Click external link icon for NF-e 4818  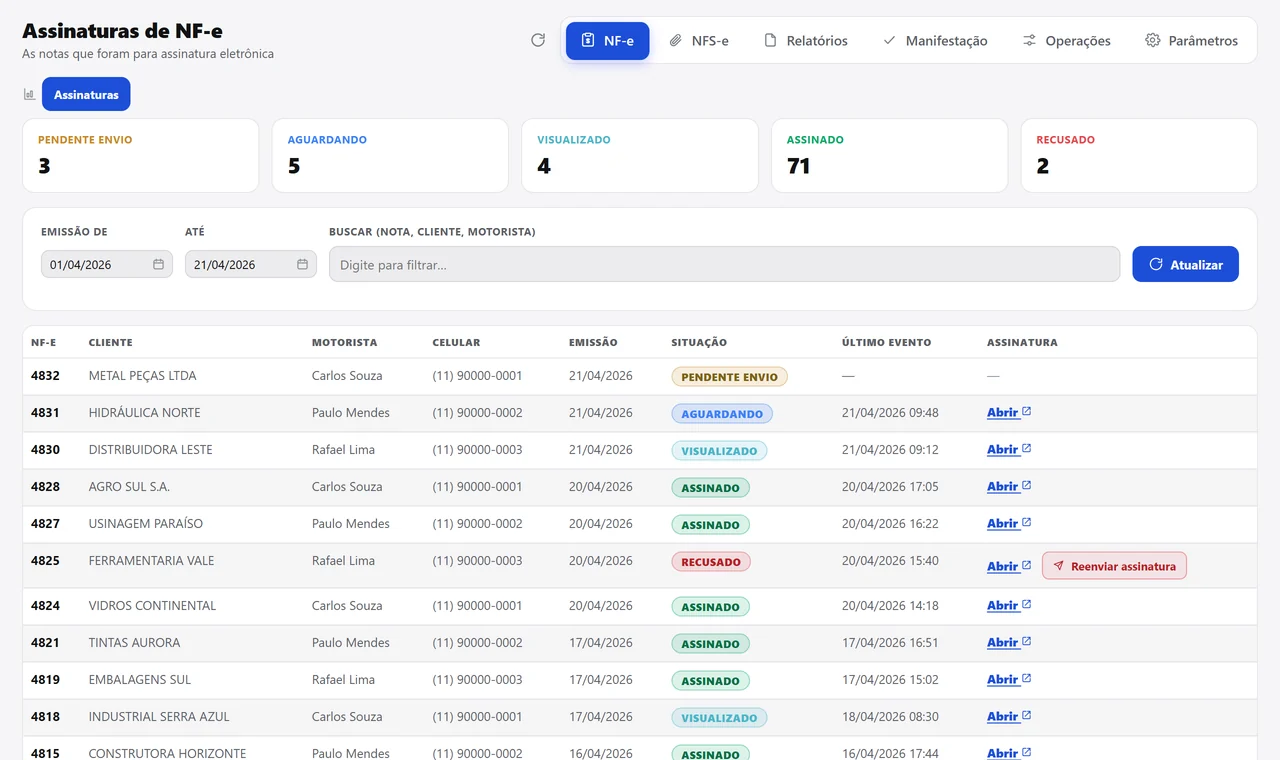click(x=1026, y=716)
